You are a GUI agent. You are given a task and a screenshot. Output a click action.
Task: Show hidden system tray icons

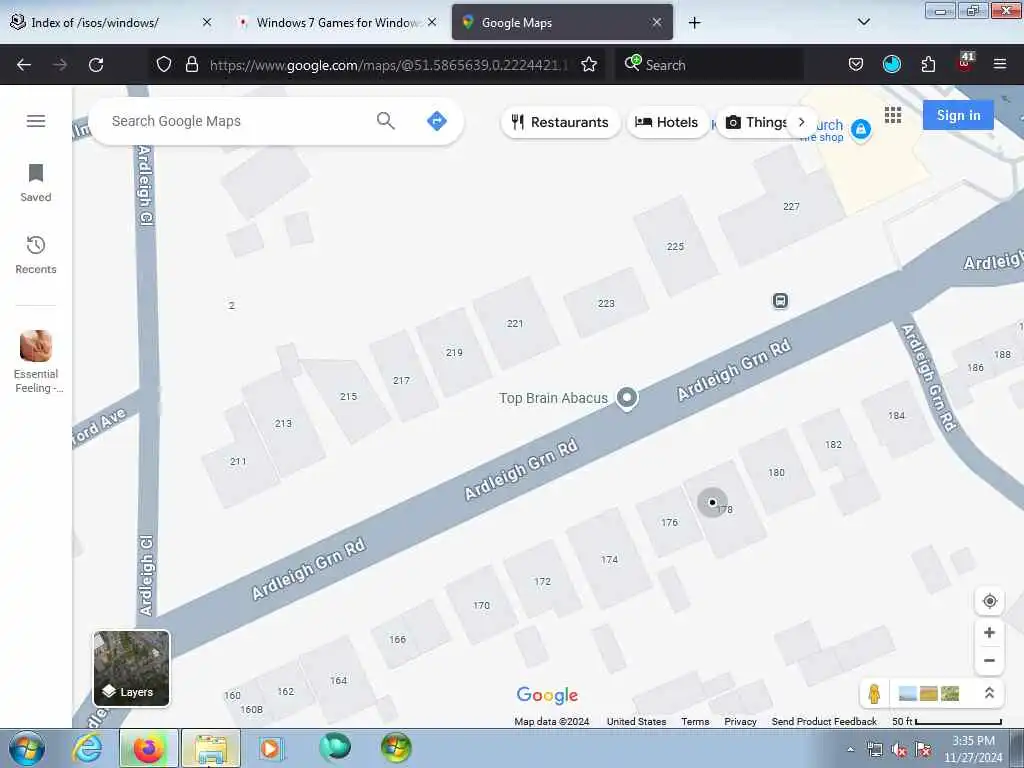click(x=850, y=750)
